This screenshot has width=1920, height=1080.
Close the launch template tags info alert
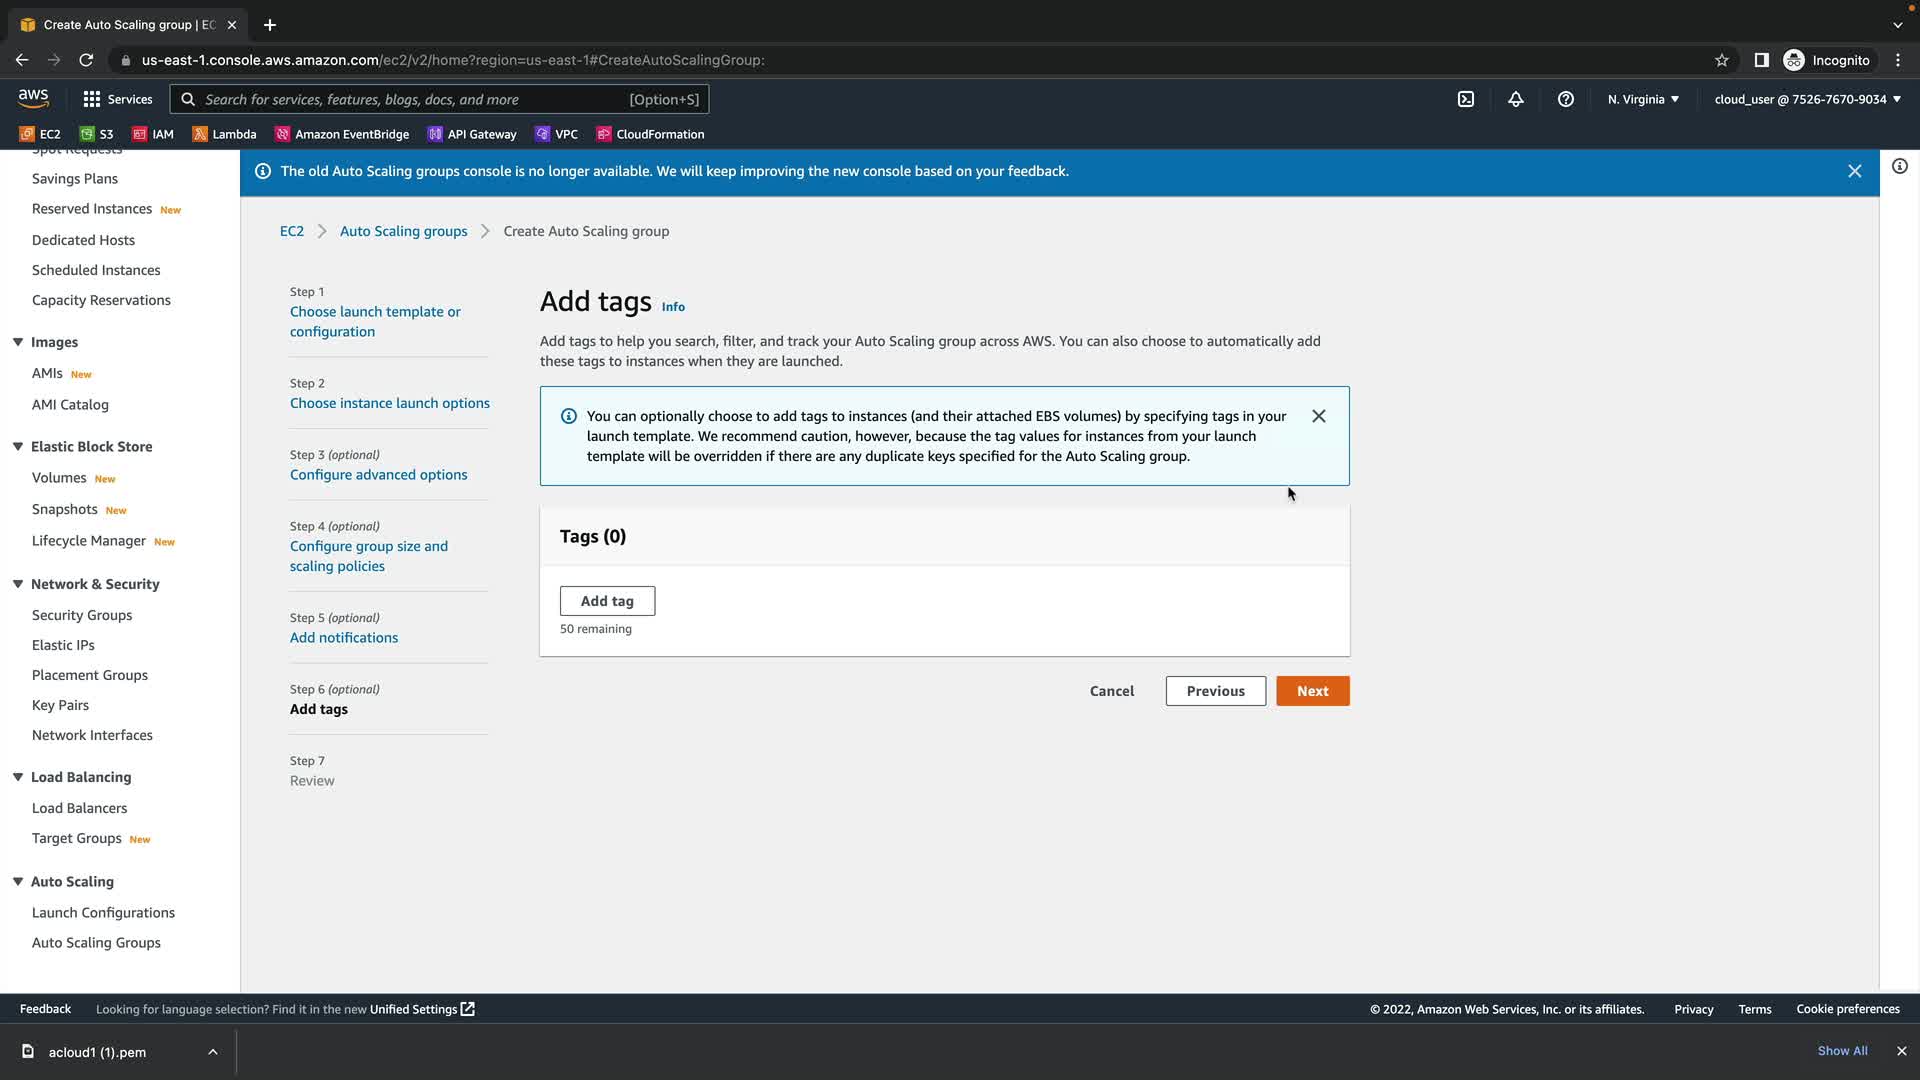(x=1318, y=416)
